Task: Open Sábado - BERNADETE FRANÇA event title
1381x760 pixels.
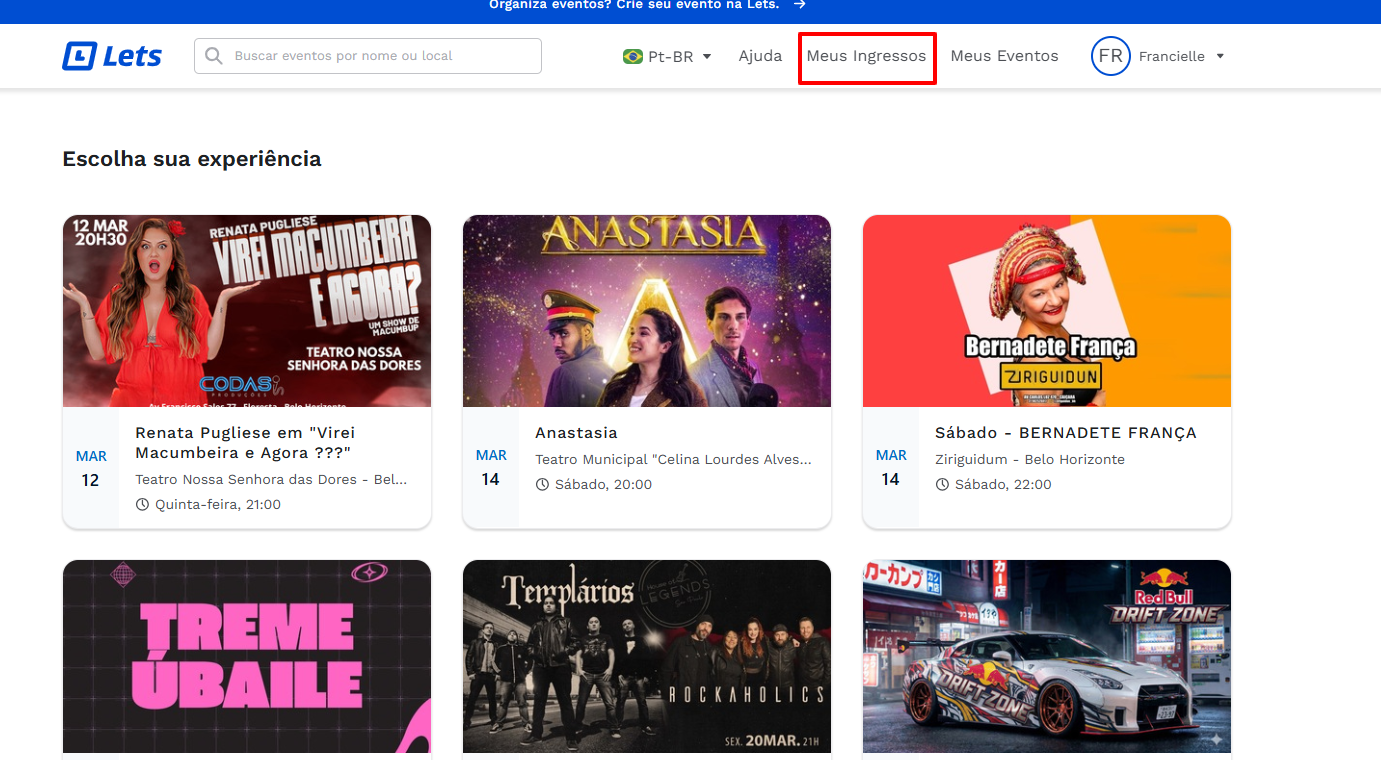Action: pos(1065,433)
